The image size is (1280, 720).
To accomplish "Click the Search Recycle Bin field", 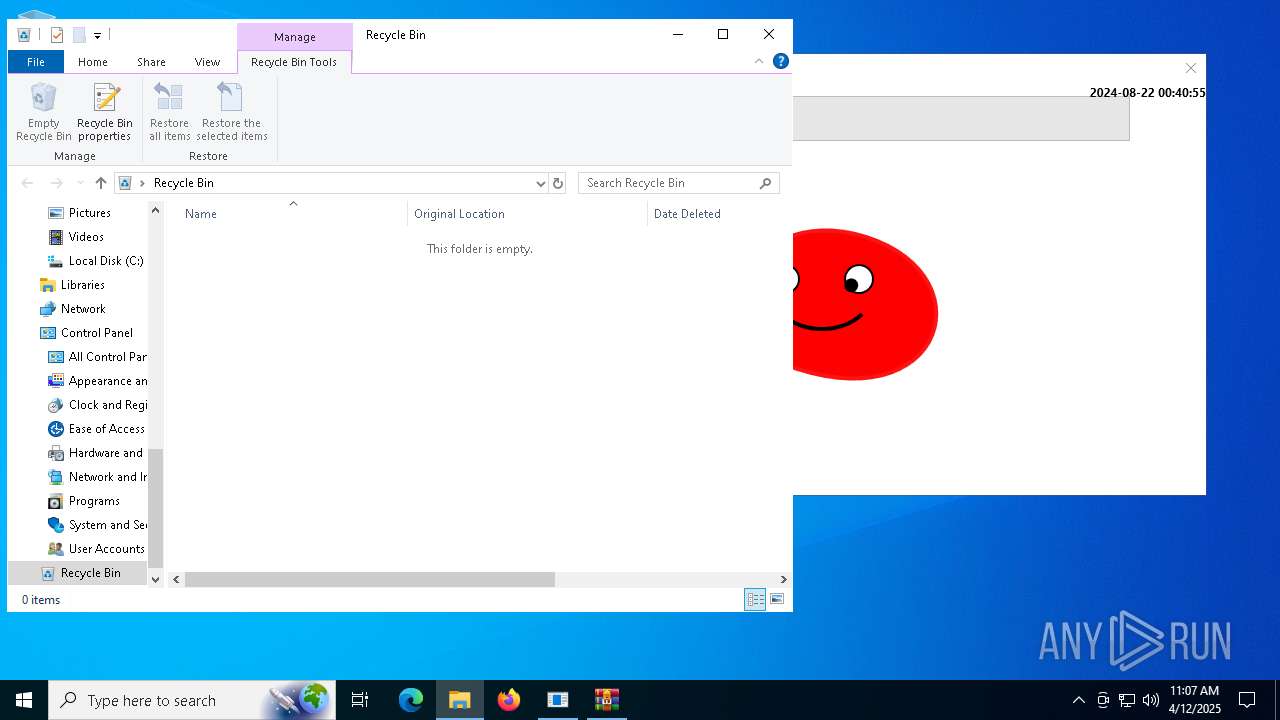I will [x=678, y=183].
